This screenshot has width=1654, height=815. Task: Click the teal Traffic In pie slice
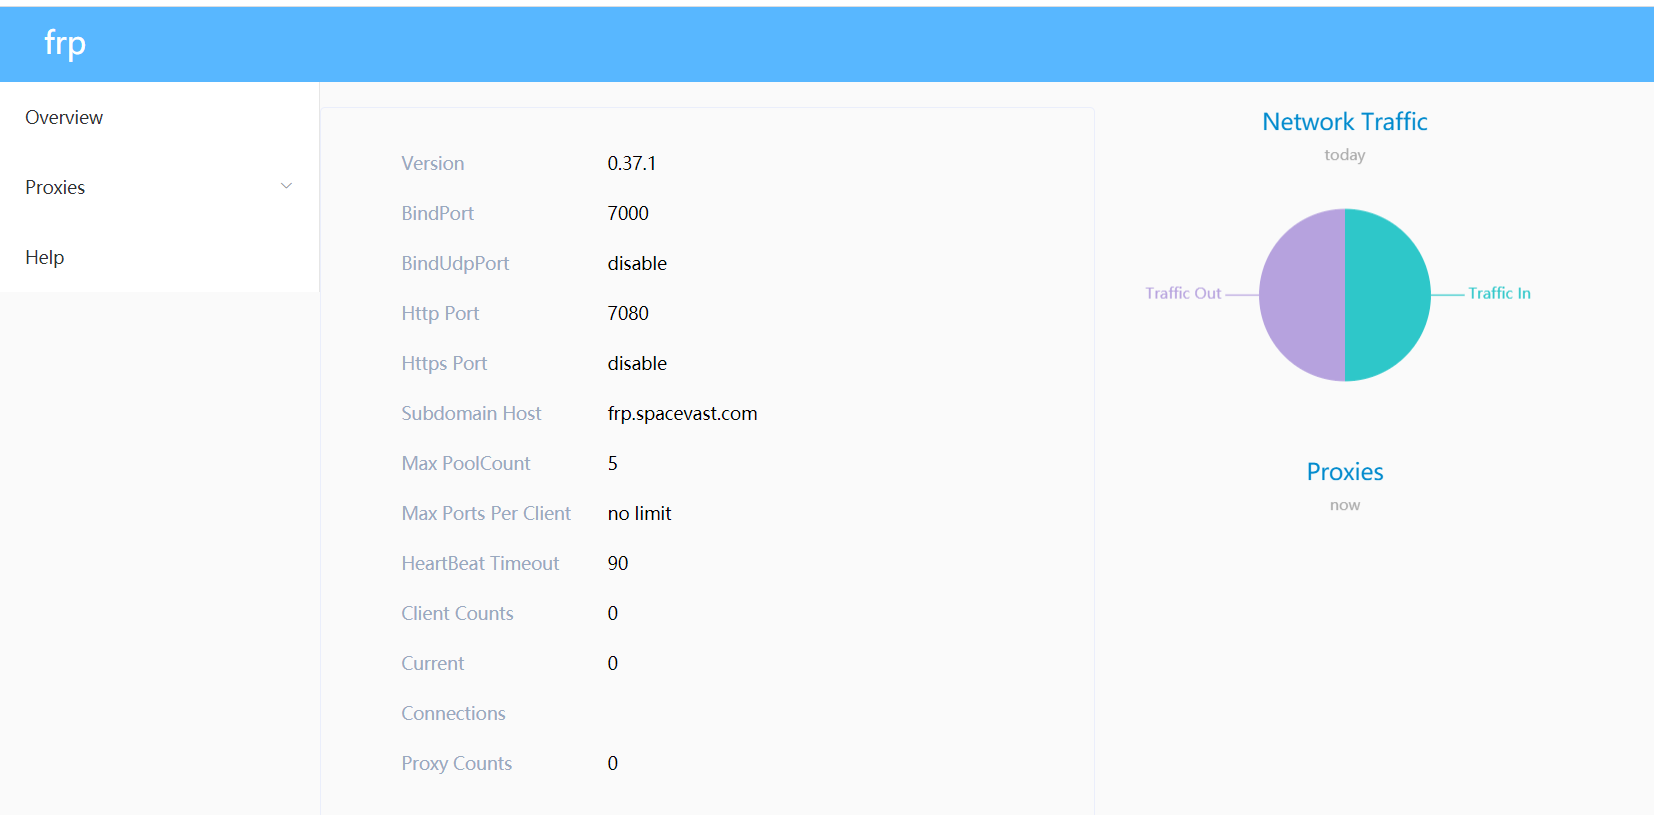[x=1390, y=295]
